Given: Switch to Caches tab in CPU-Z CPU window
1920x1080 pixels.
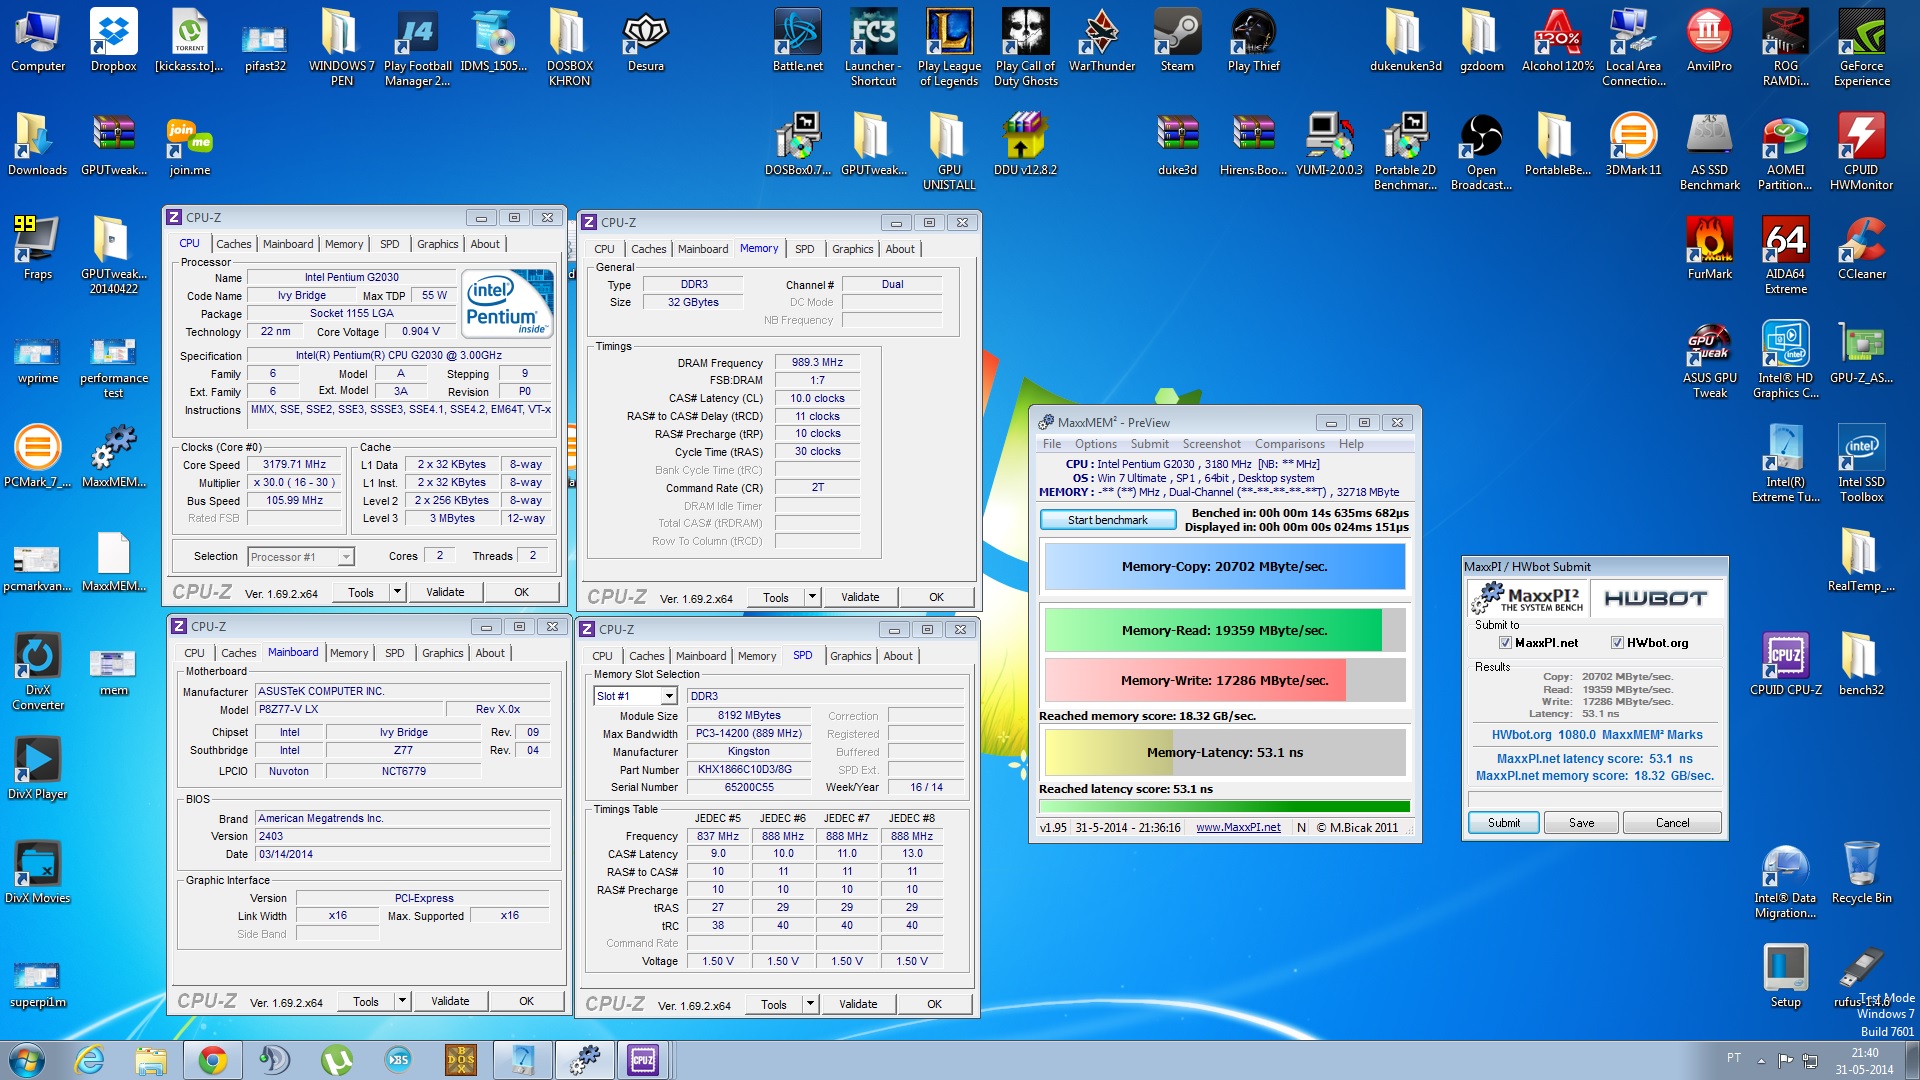Looking at the screenshot, I should (233, 244).
